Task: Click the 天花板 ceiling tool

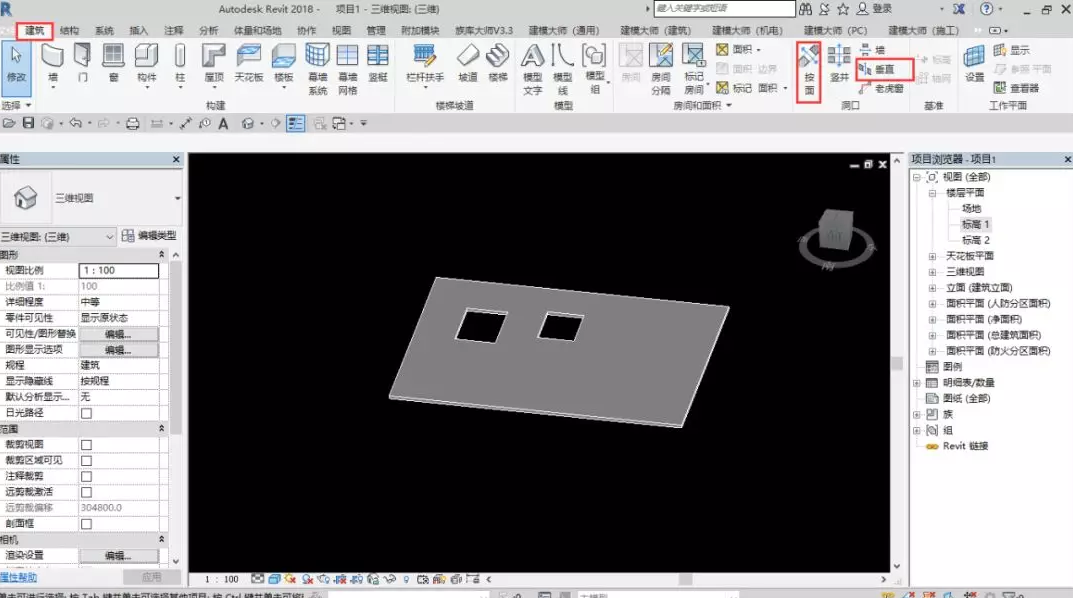Action: pyautogui.click(x=247, y=62)
